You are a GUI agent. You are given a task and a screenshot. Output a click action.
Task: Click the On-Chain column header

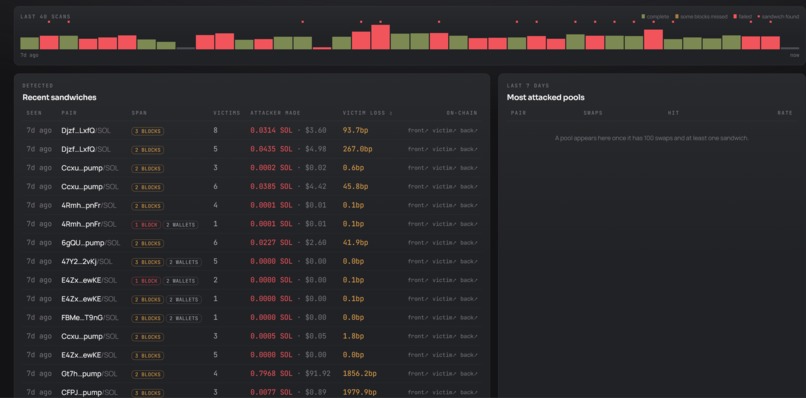(462, 113)
